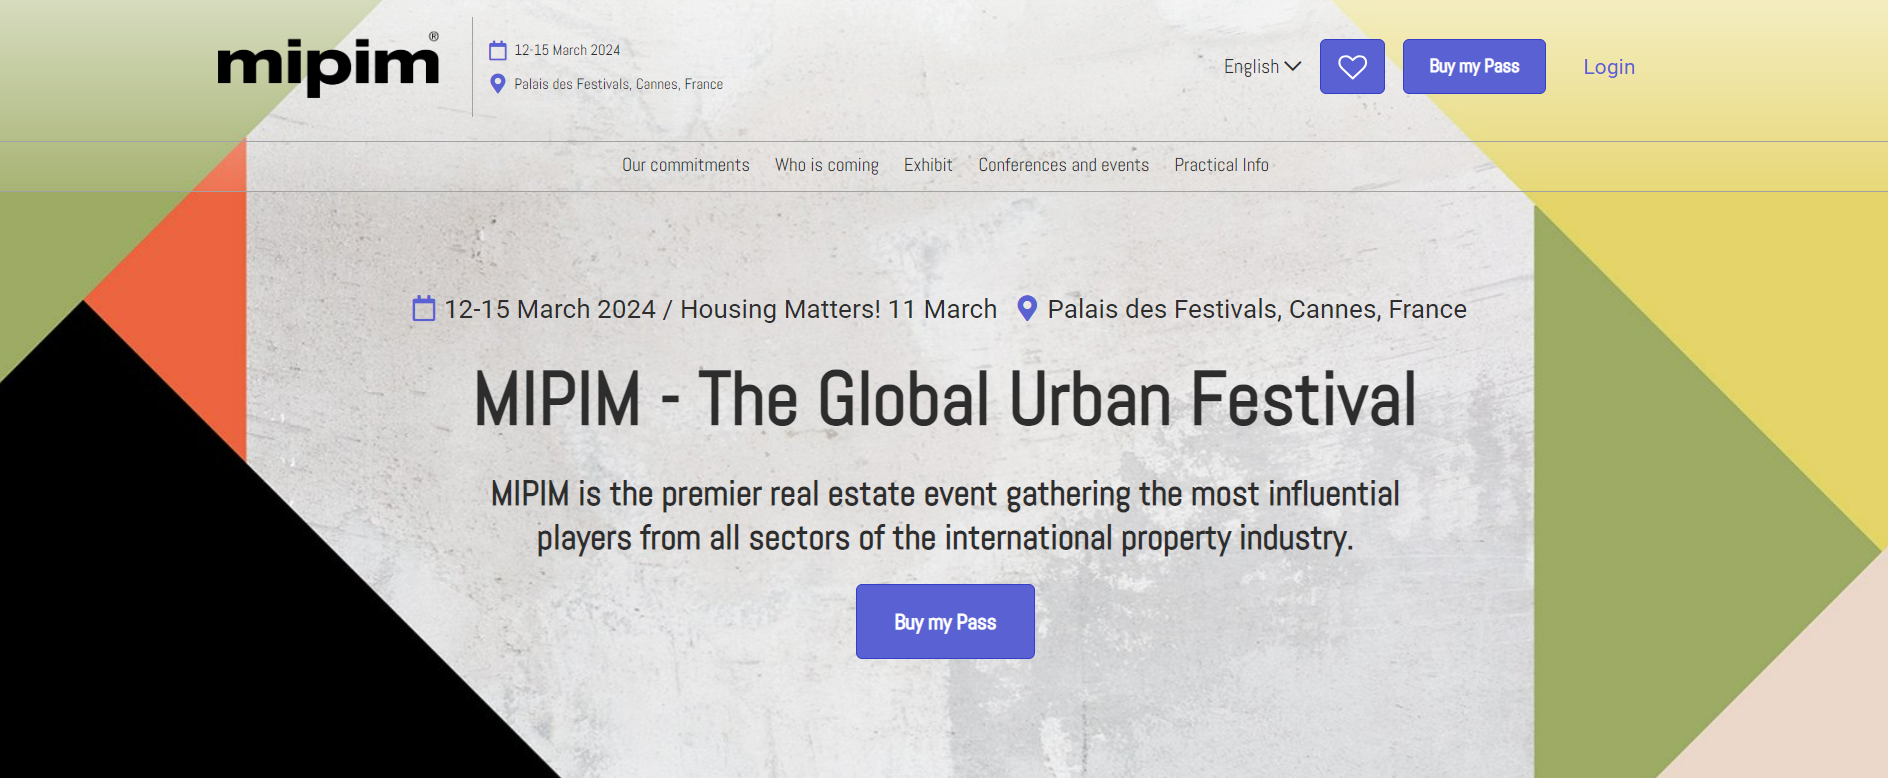Image resolution: width=1888 pixels, height=778 pixels.
Task: Click Palais des Festivals header text
Action: point(618,84)
